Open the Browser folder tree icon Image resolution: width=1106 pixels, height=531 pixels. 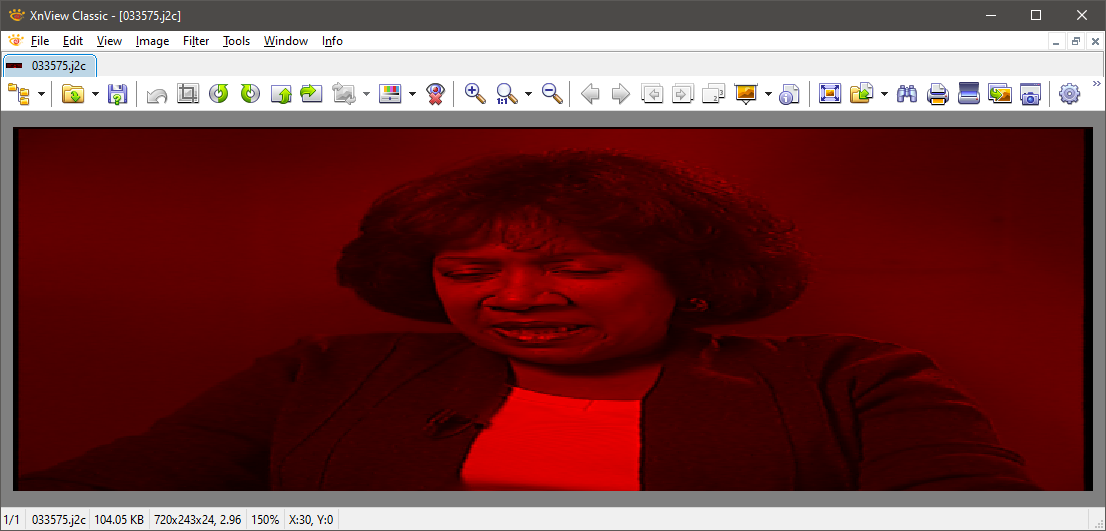click(18, 94)
